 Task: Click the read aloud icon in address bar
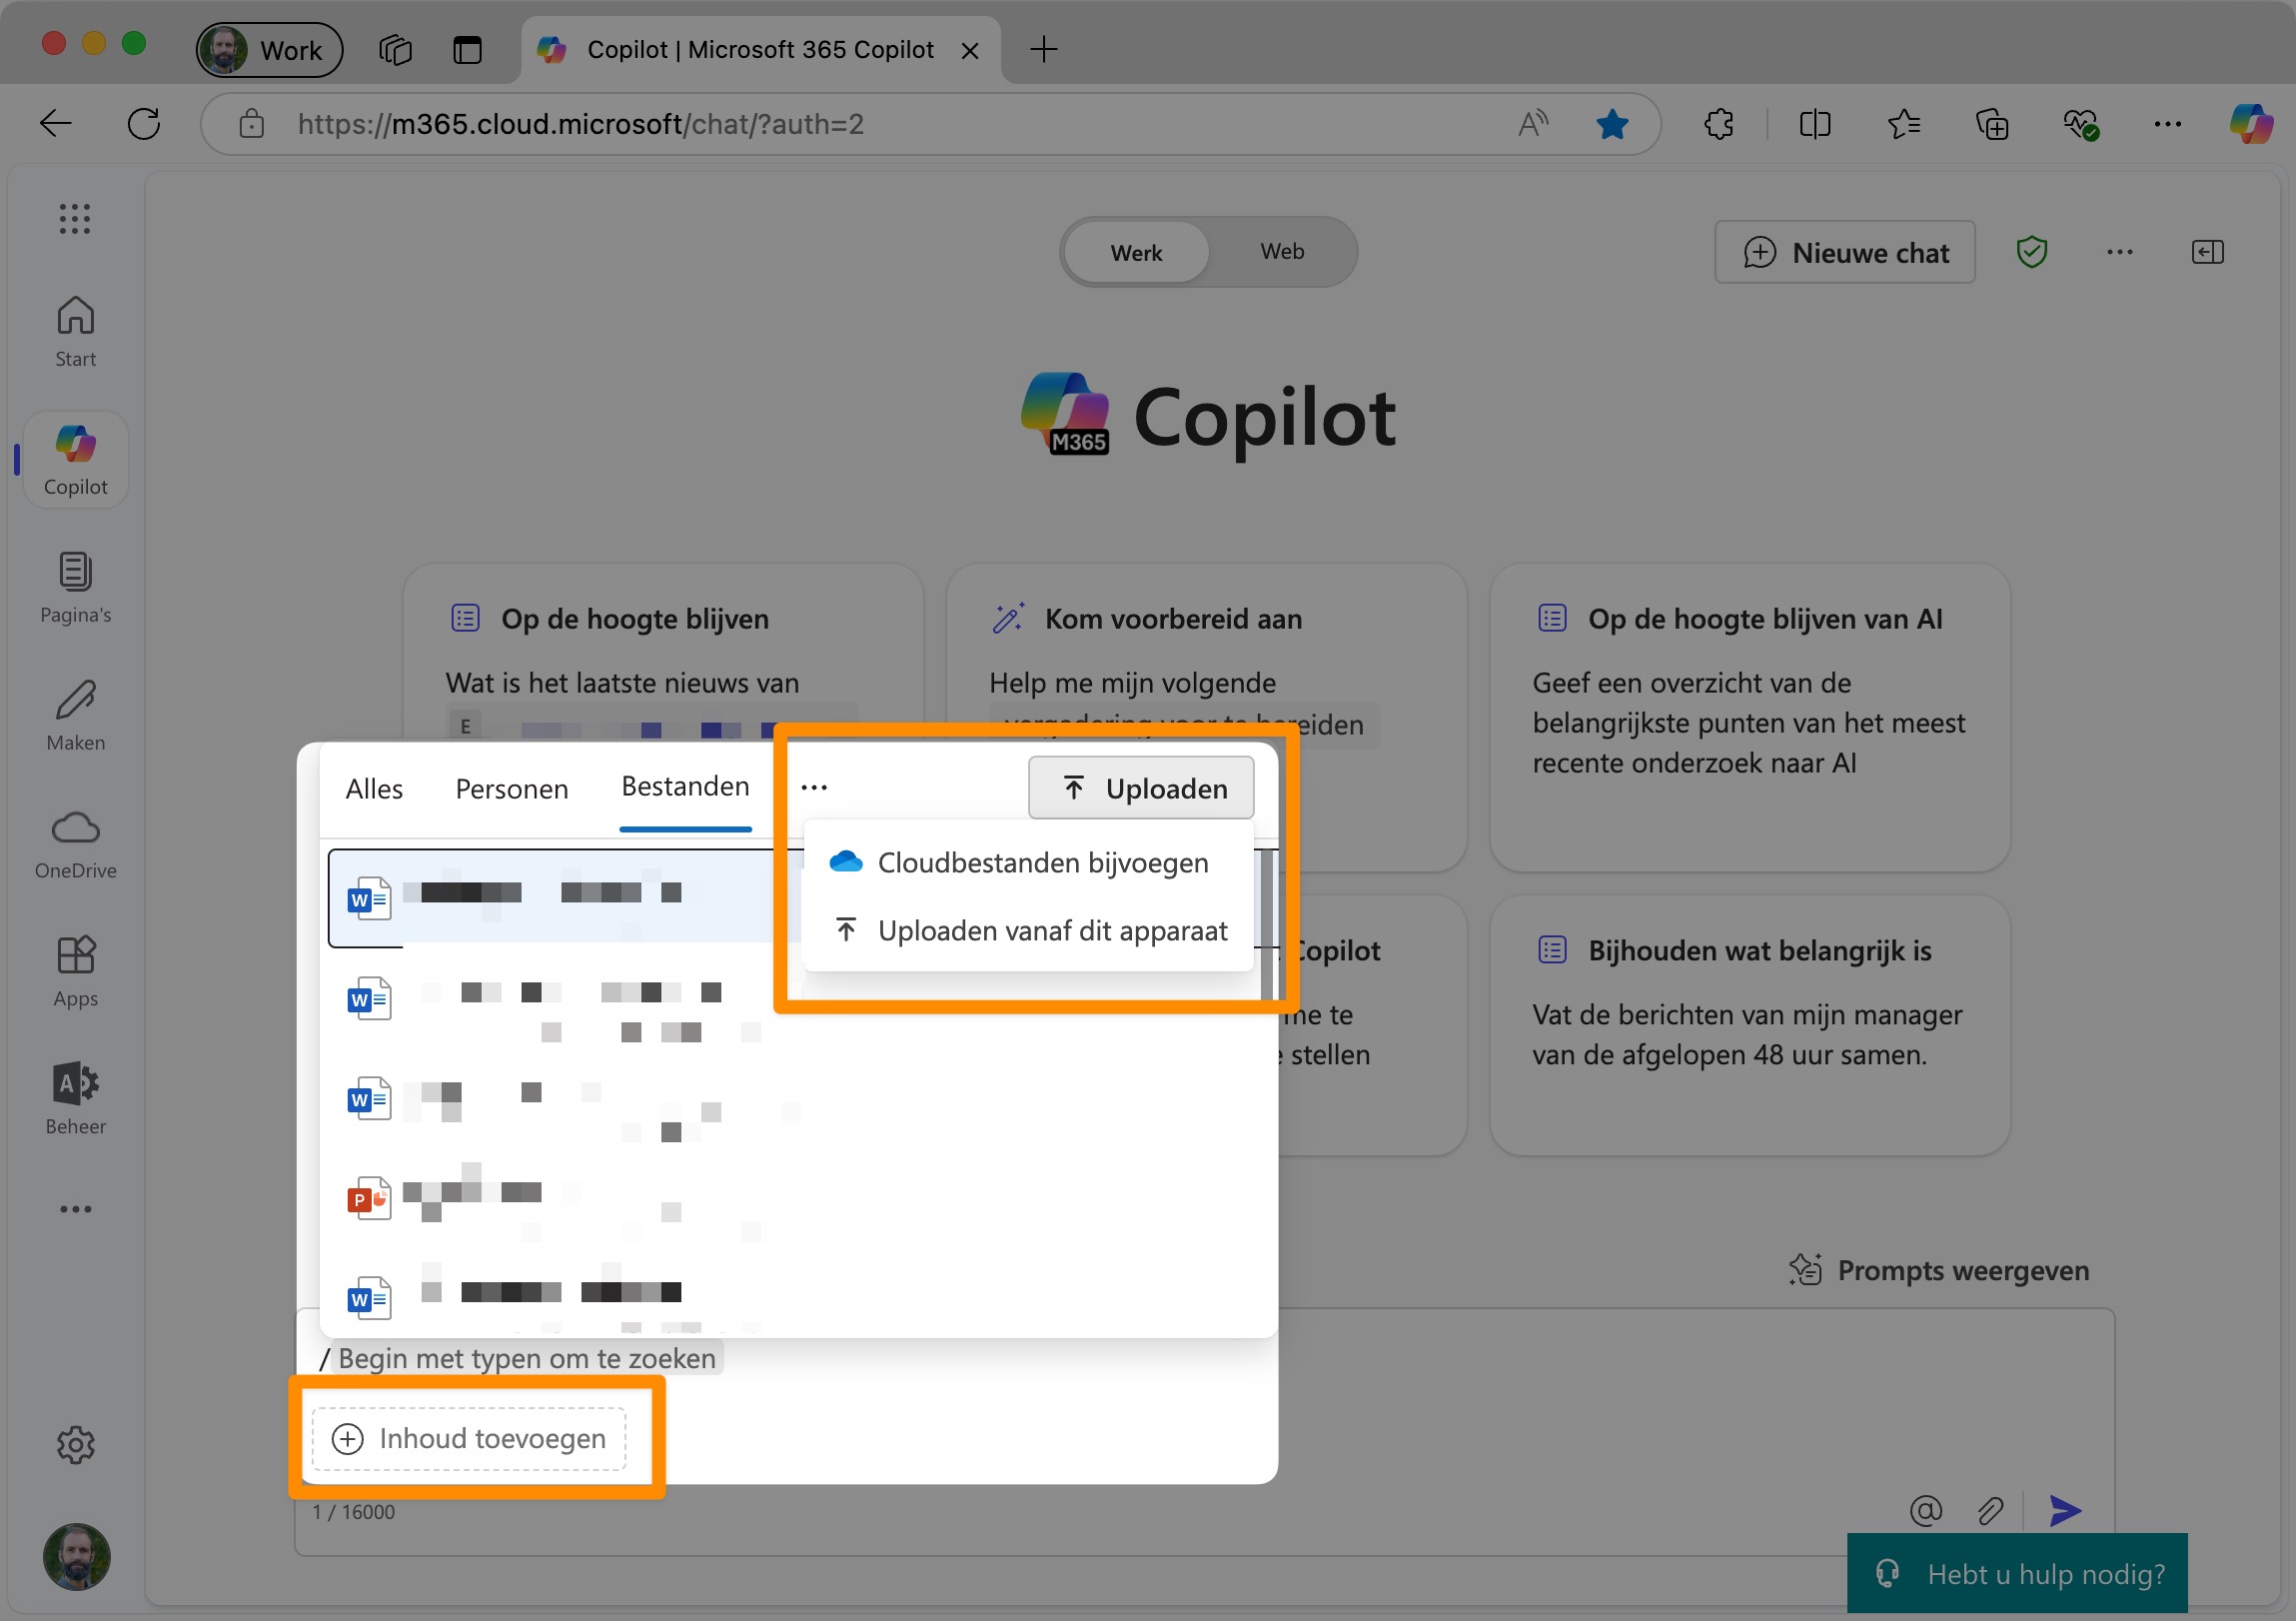1532,124
